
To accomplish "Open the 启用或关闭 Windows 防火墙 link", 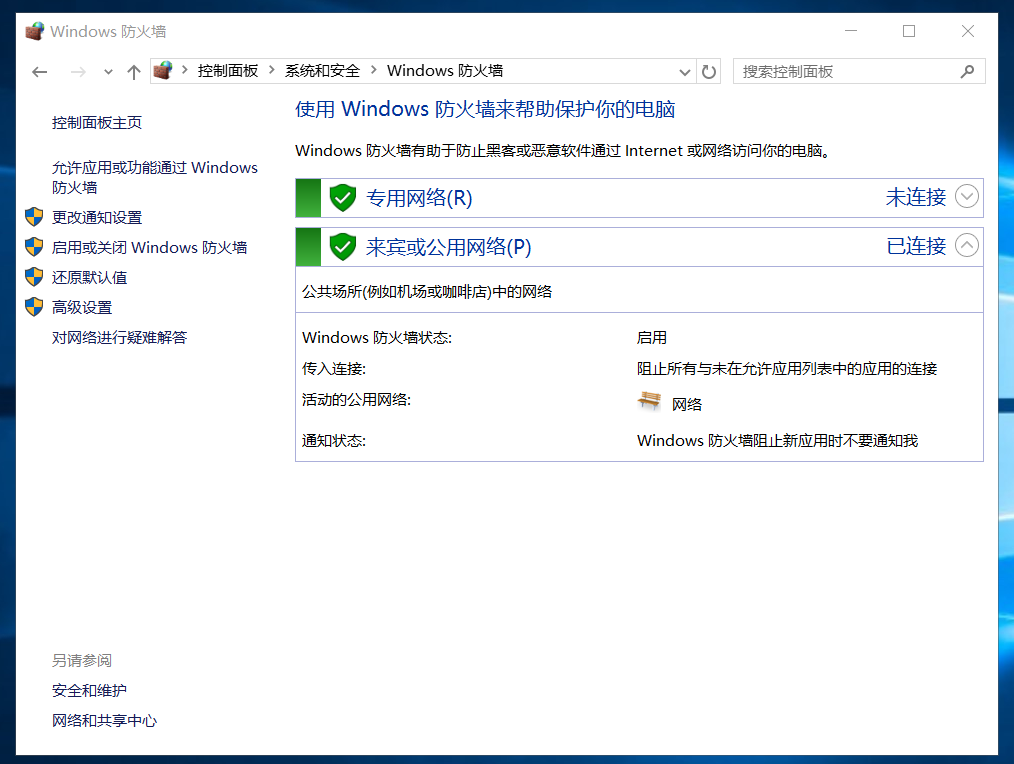I will coord(149,247).
